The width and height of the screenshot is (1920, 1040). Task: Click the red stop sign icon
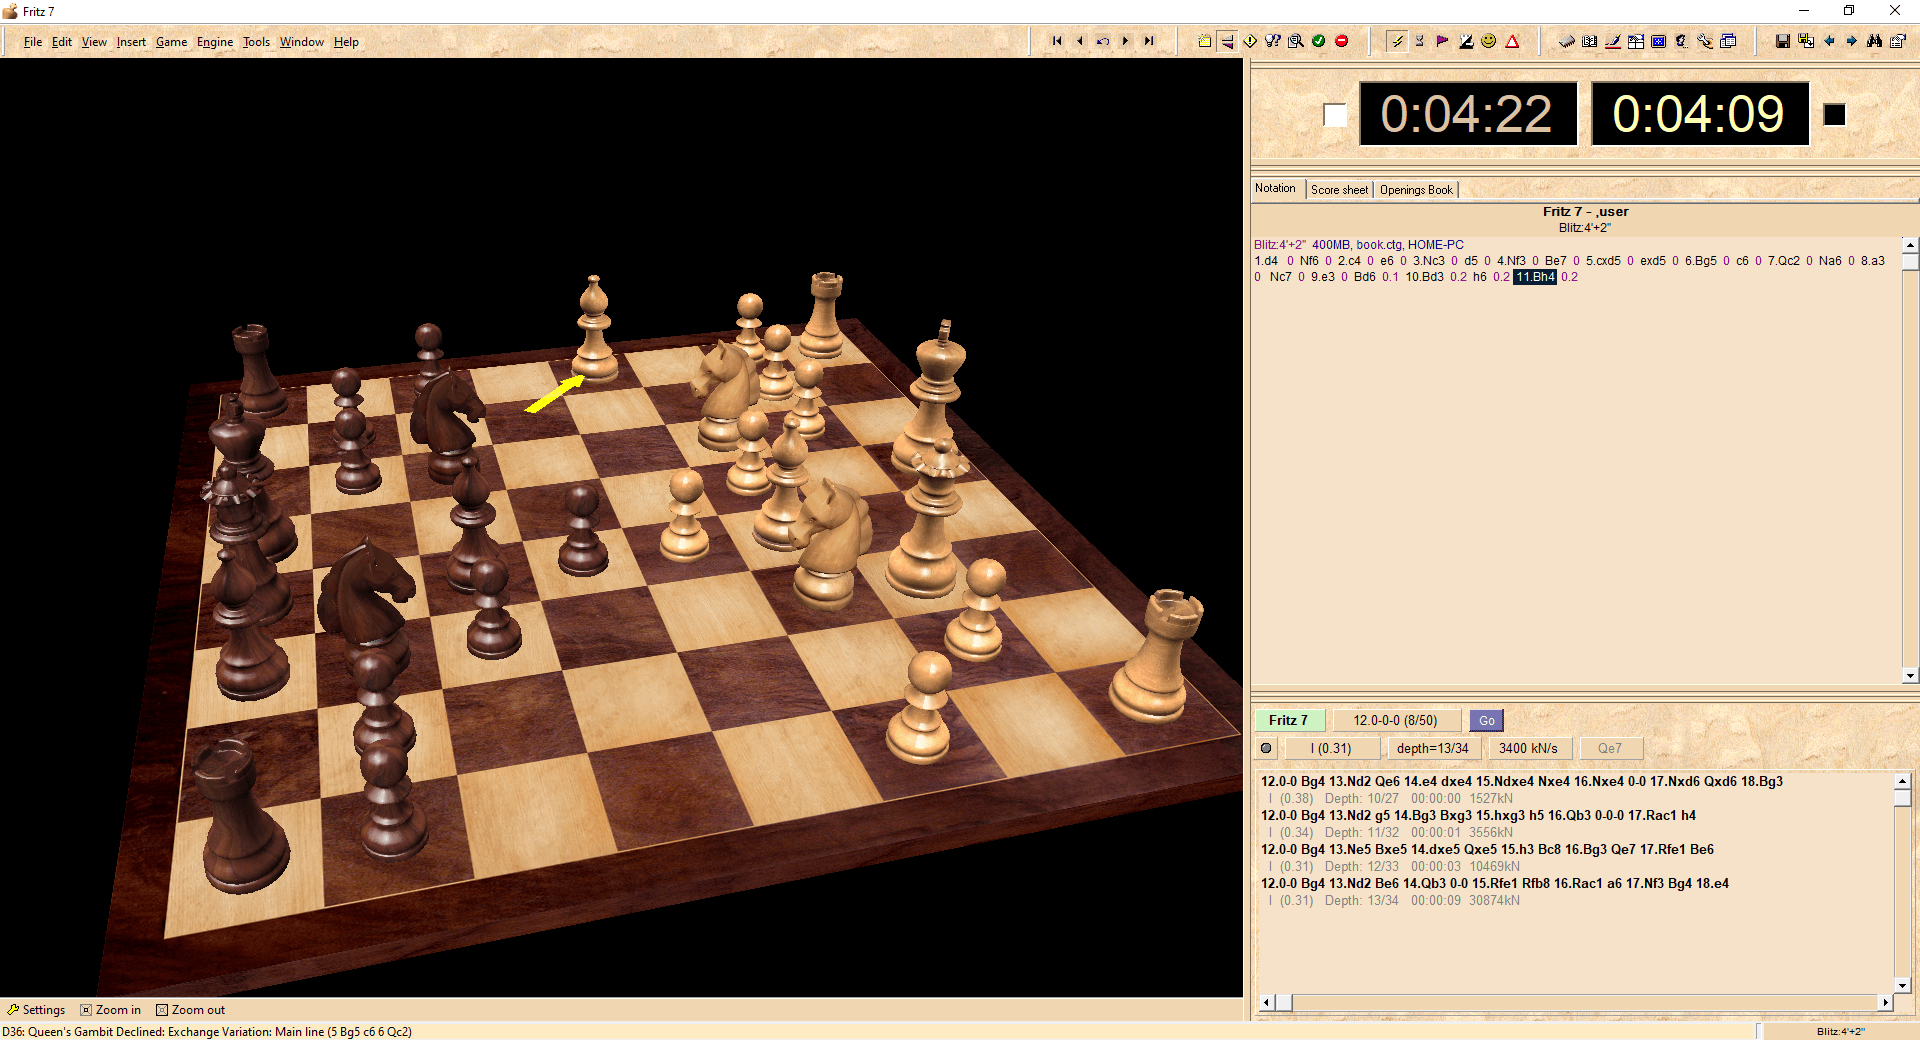pyautogui.click(x=1342, y=41)
